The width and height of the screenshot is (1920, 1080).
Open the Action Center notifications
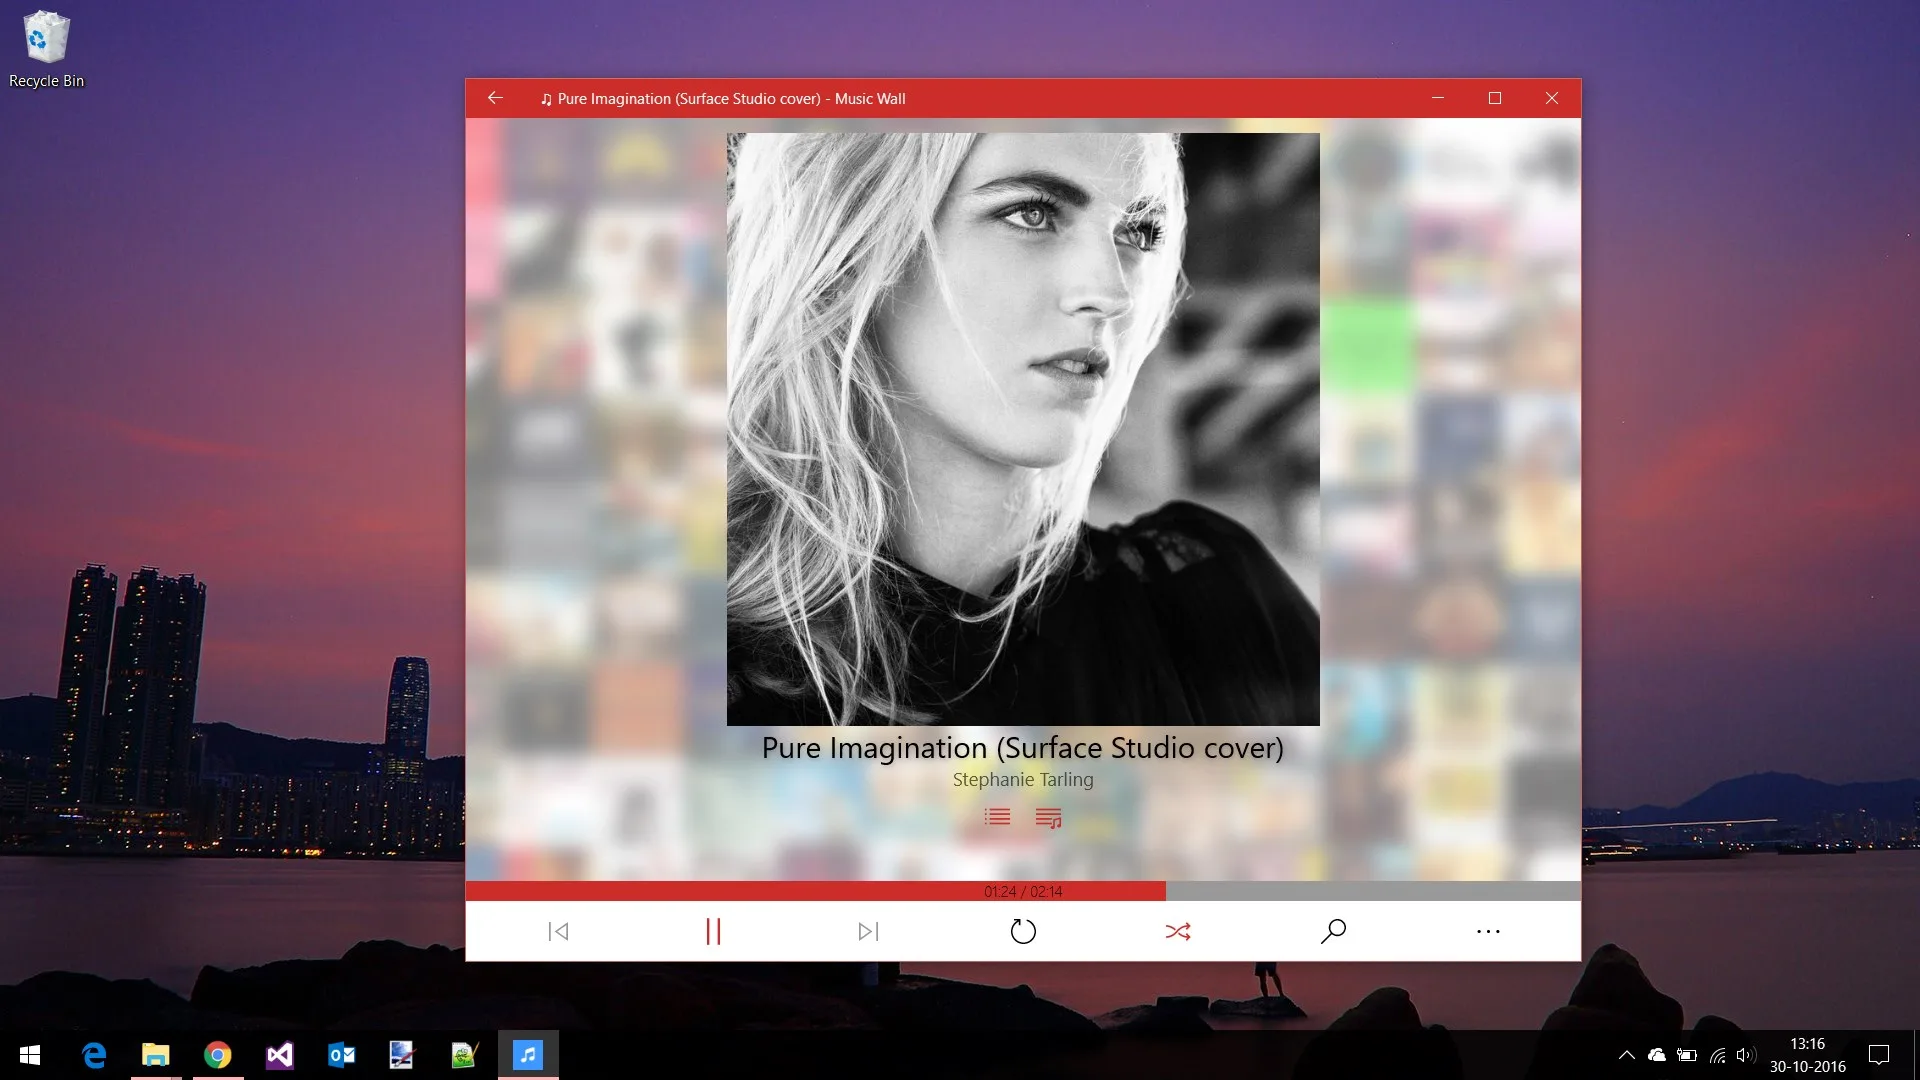point(1879,1055)
